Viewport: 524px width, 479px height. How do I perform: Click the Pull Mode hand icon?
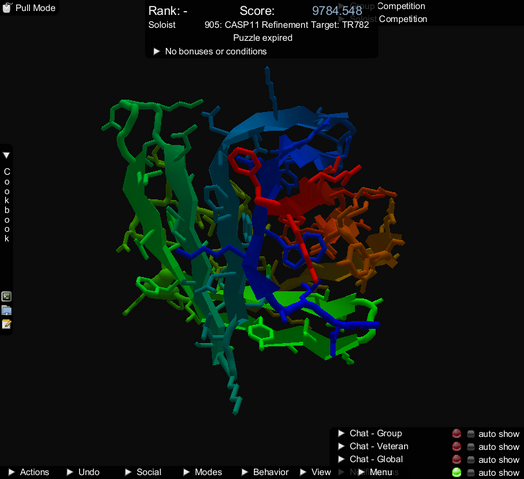pyautogui.click(x=7, y=7)
